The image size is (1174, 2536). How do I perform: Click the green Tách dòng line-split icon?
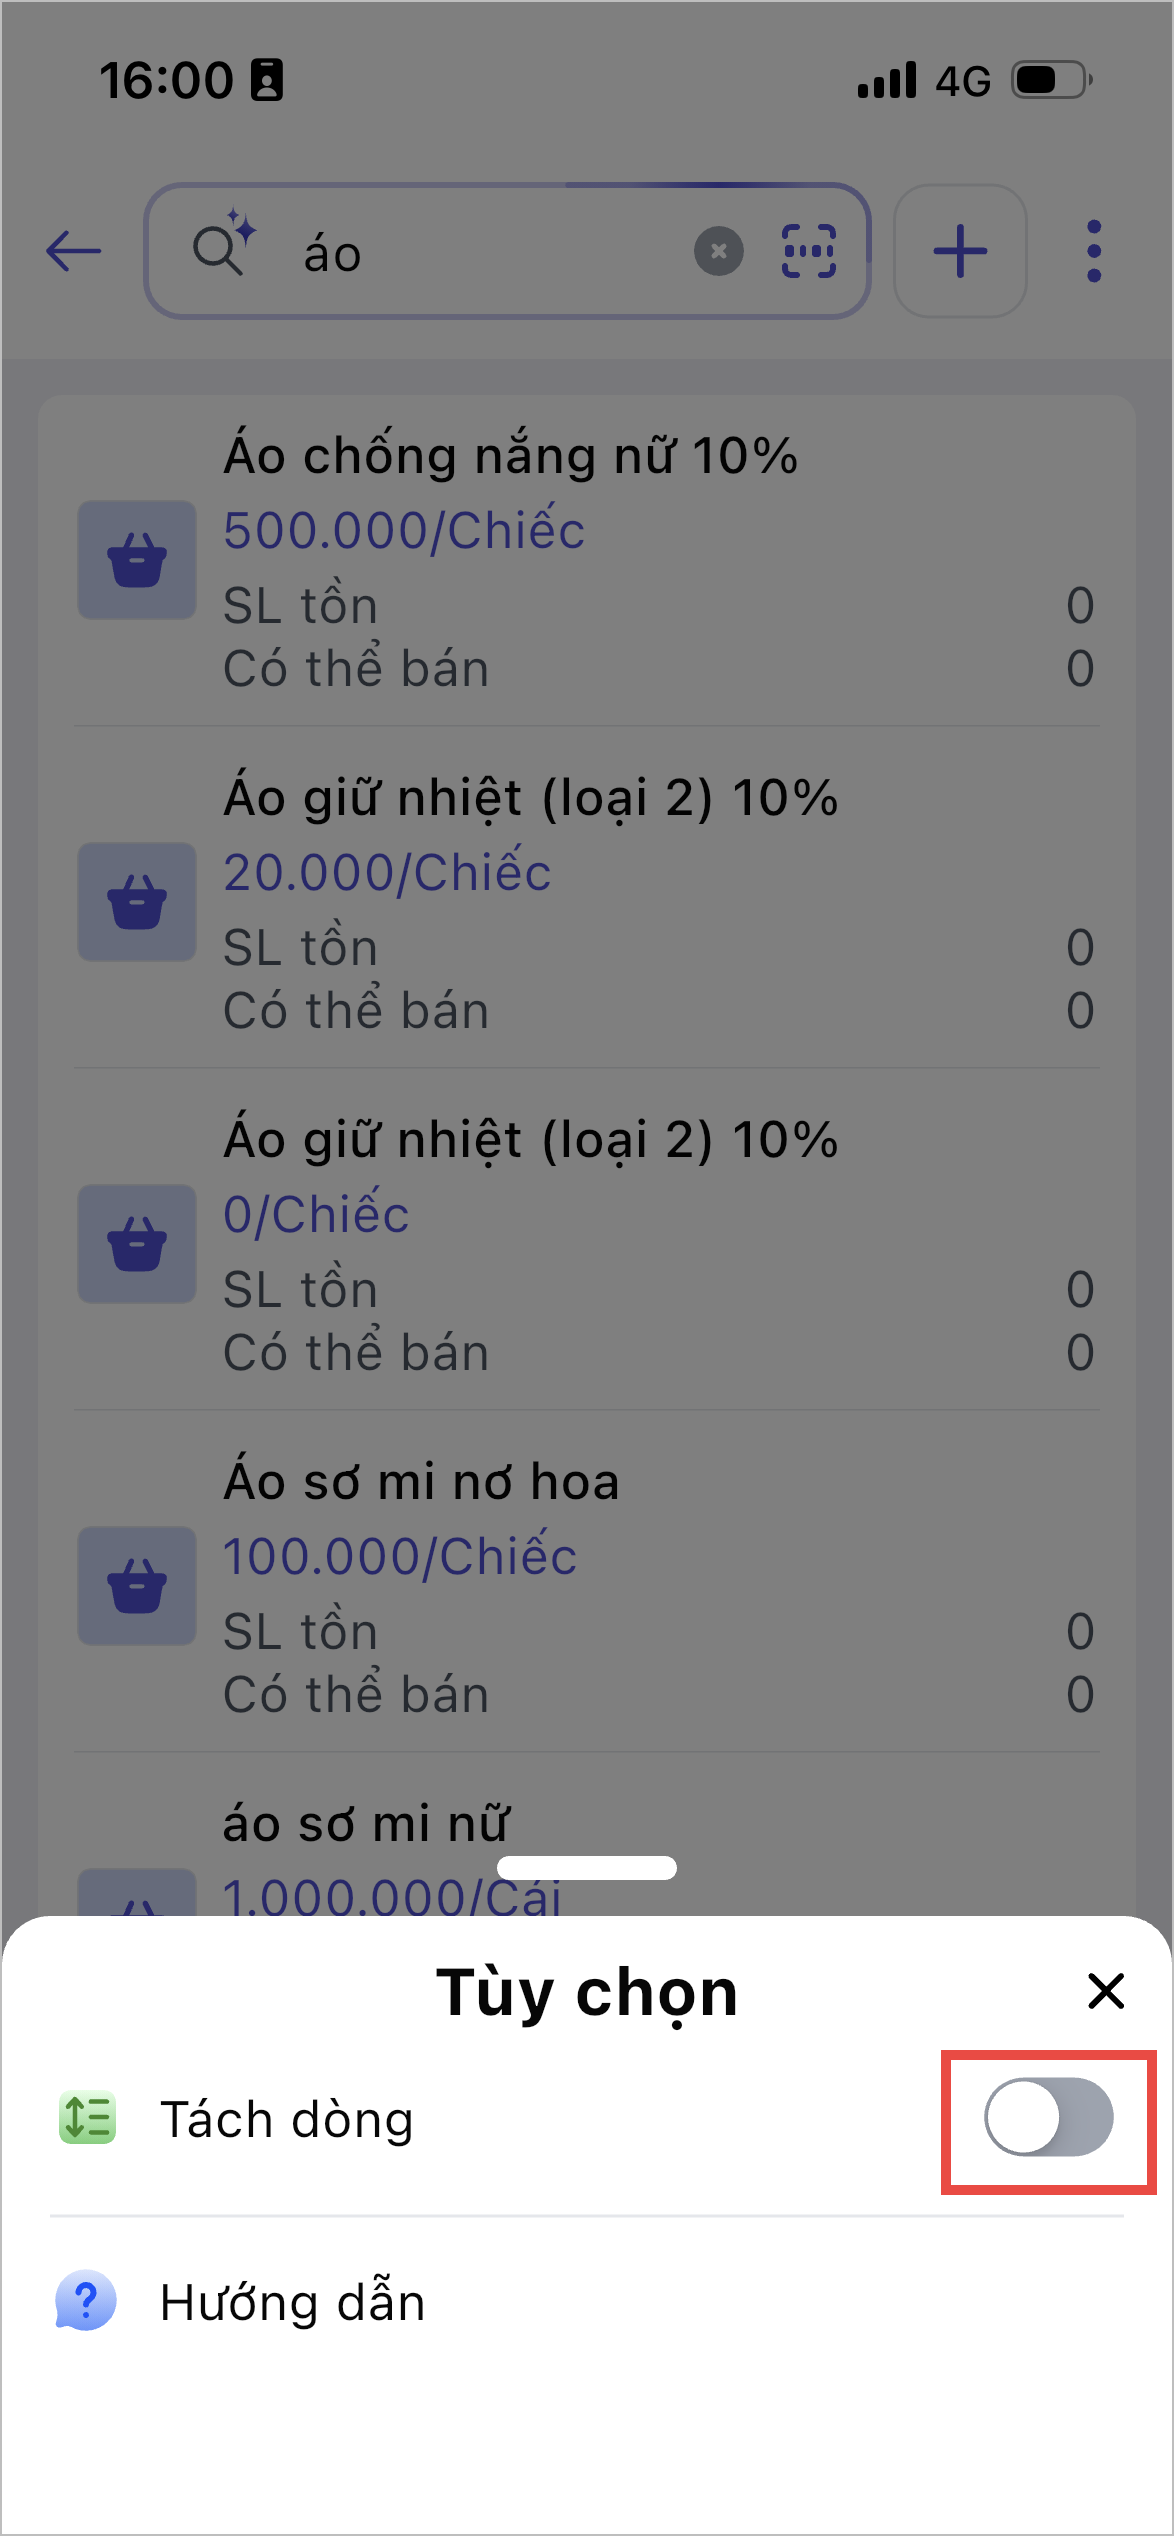(88, 2118)
